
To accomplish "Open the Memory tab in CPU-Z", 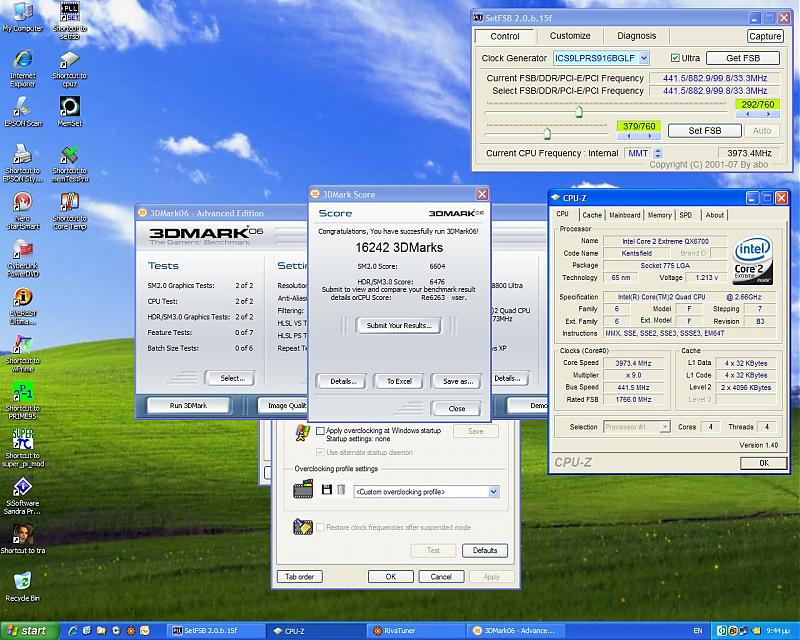I will tap(660, 215).
